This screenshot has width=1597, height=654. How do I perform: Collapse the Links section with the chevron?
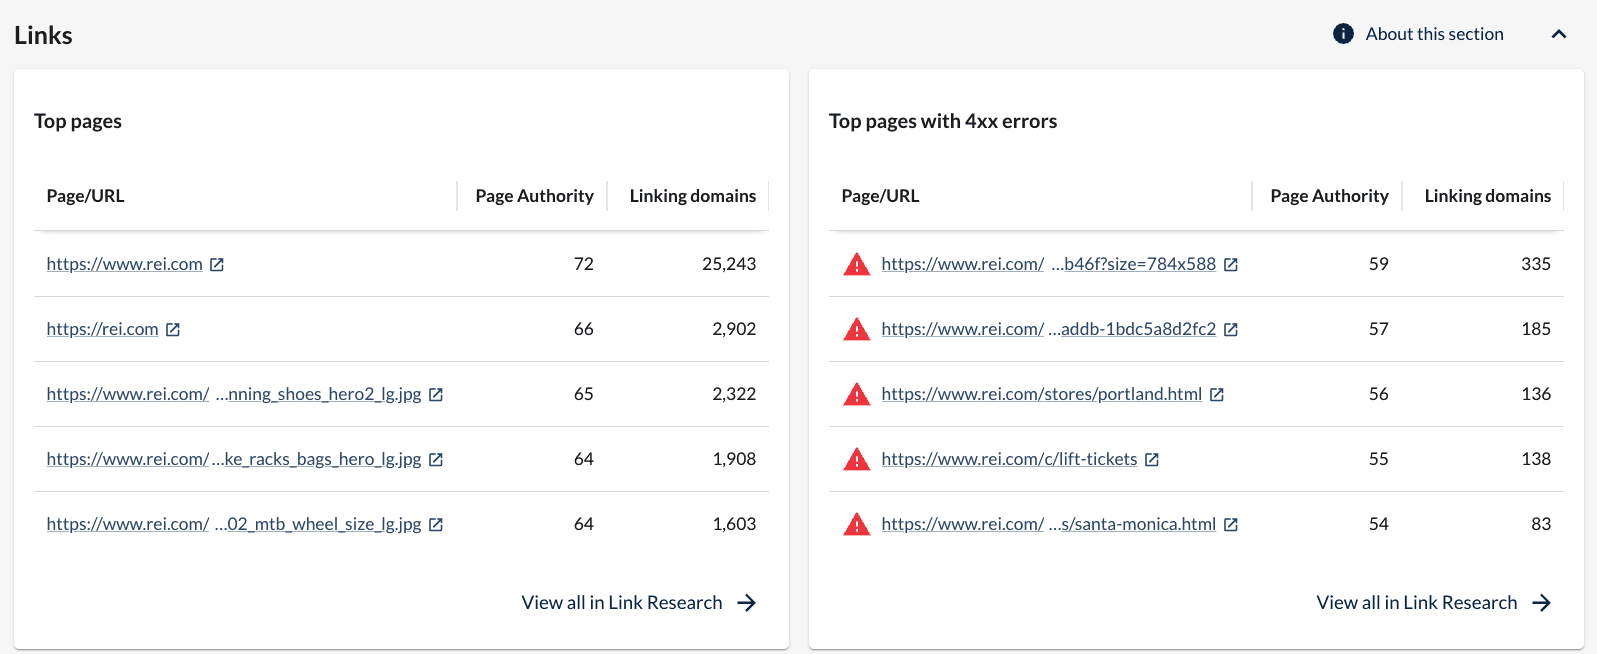[1558, 34]
